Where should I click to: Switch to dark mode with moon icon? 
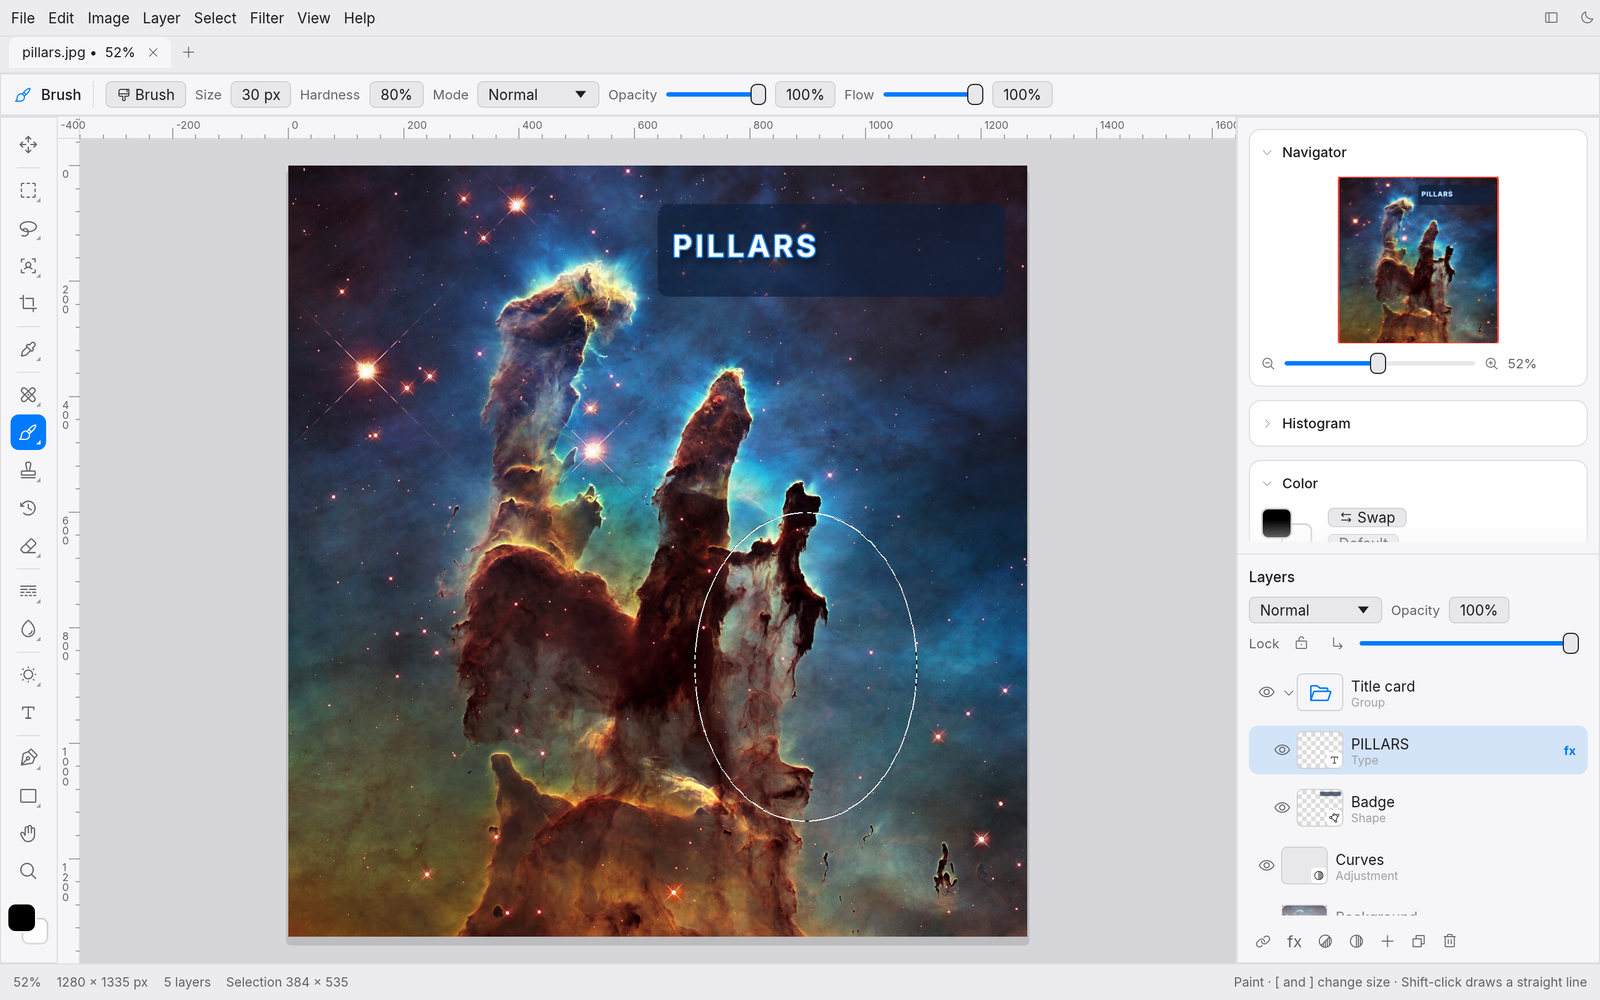pyautogui.click(x=1587, y=18)
